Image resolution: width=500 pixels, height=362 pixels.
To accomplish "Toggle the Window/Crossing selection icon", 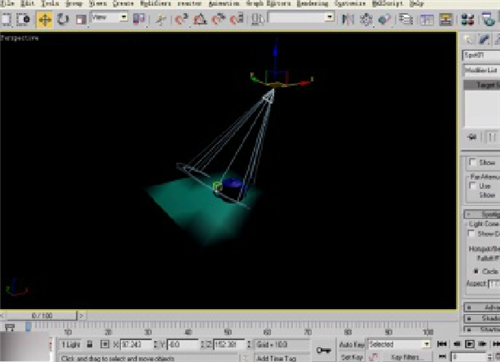I will coord(23,19).
